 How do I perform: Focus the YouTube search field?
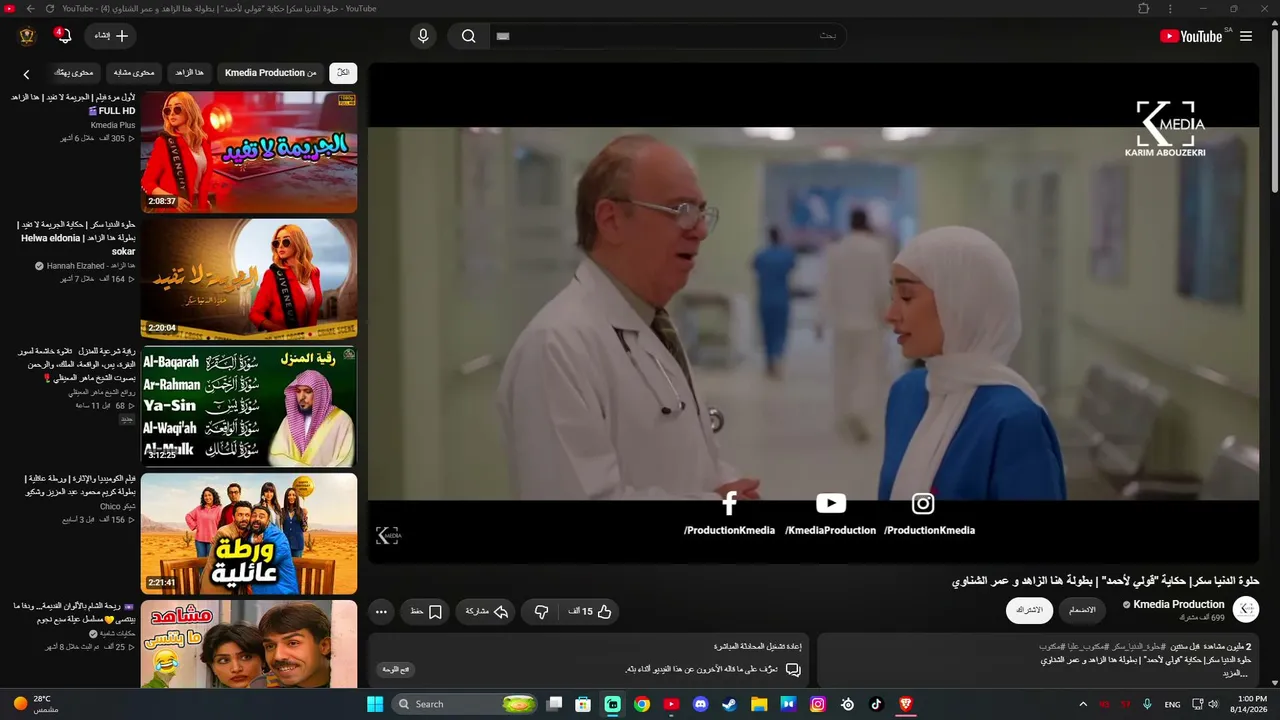[668, 36]
